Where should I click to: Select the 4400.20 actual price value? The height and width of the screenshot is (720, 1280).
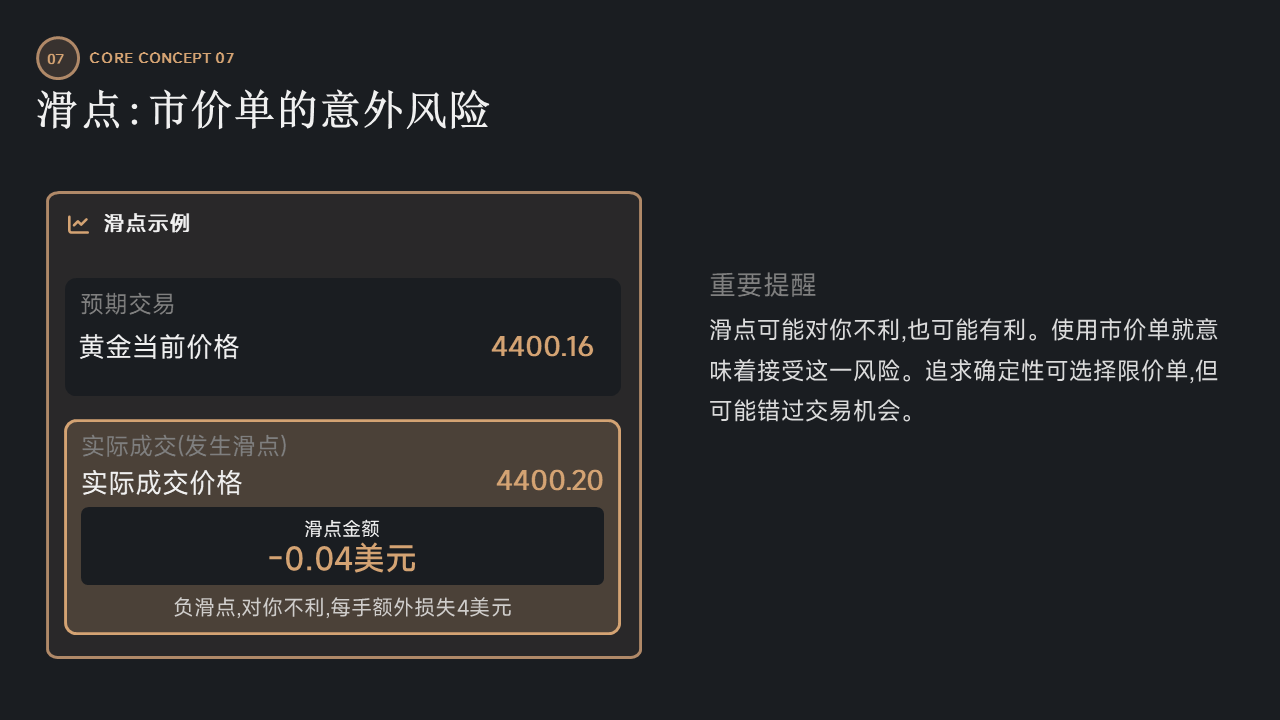(x=549, y=481)
